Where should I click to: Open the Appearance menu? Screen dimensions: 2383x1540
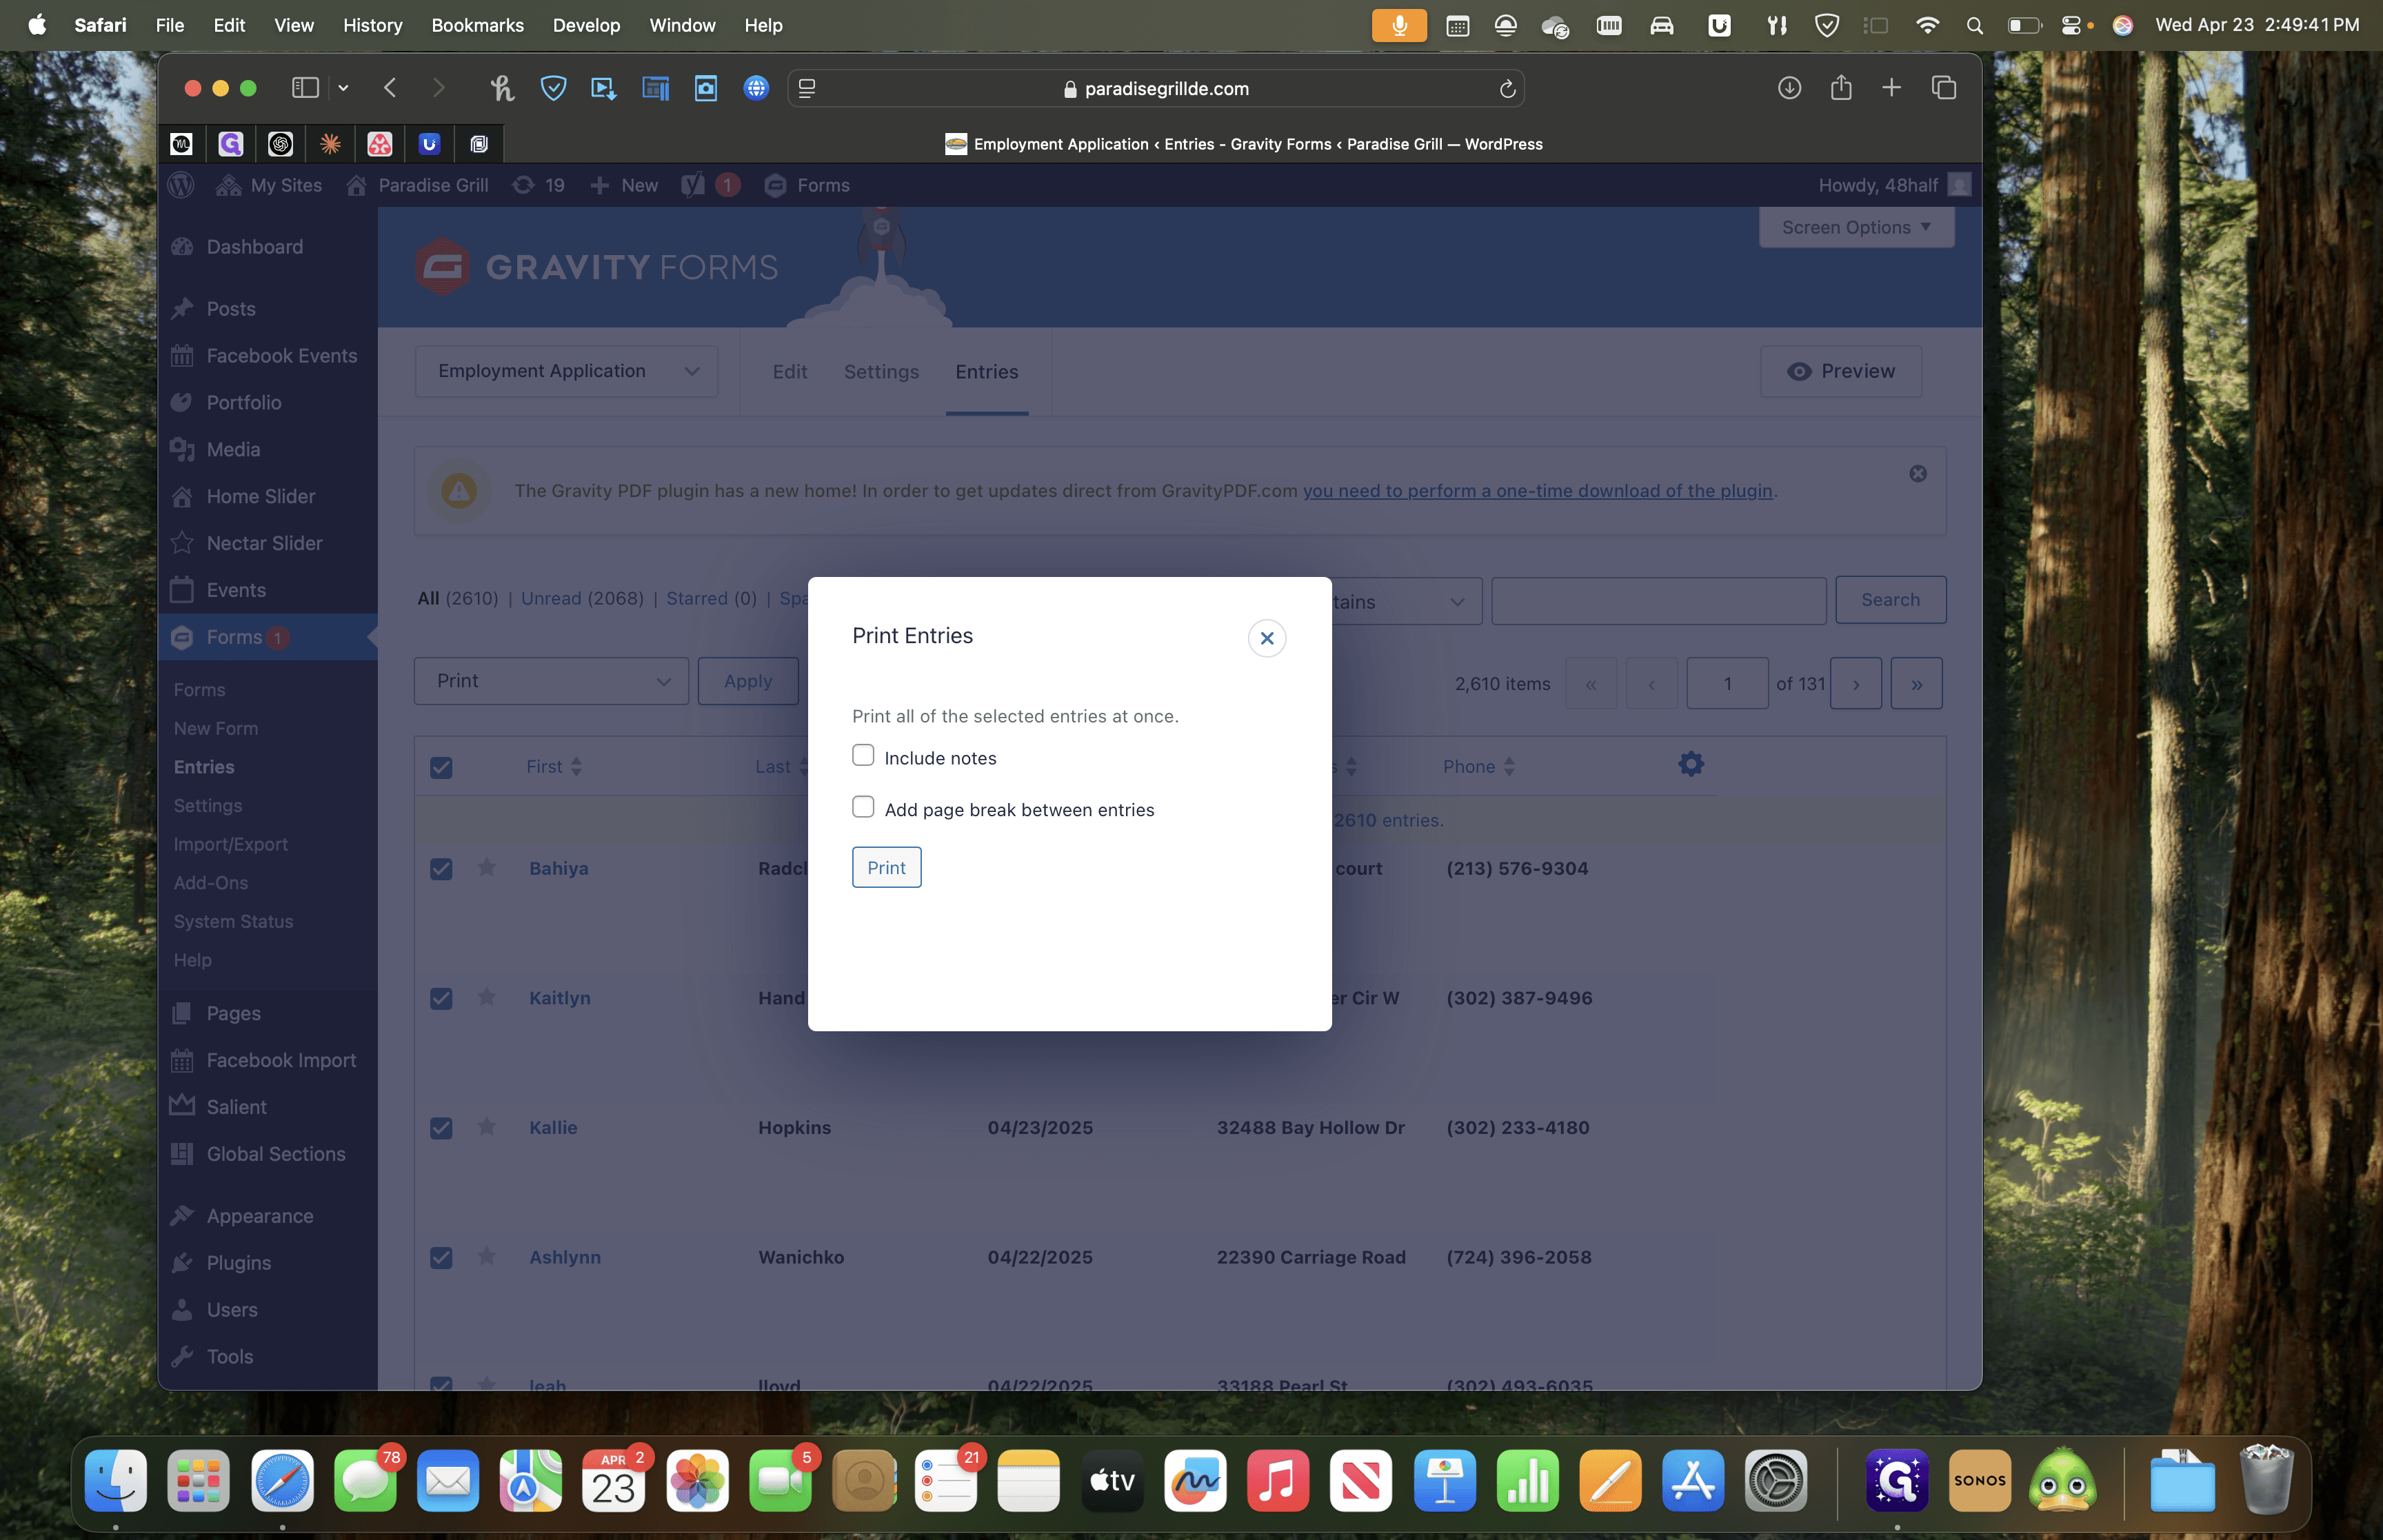(259, 1216)
